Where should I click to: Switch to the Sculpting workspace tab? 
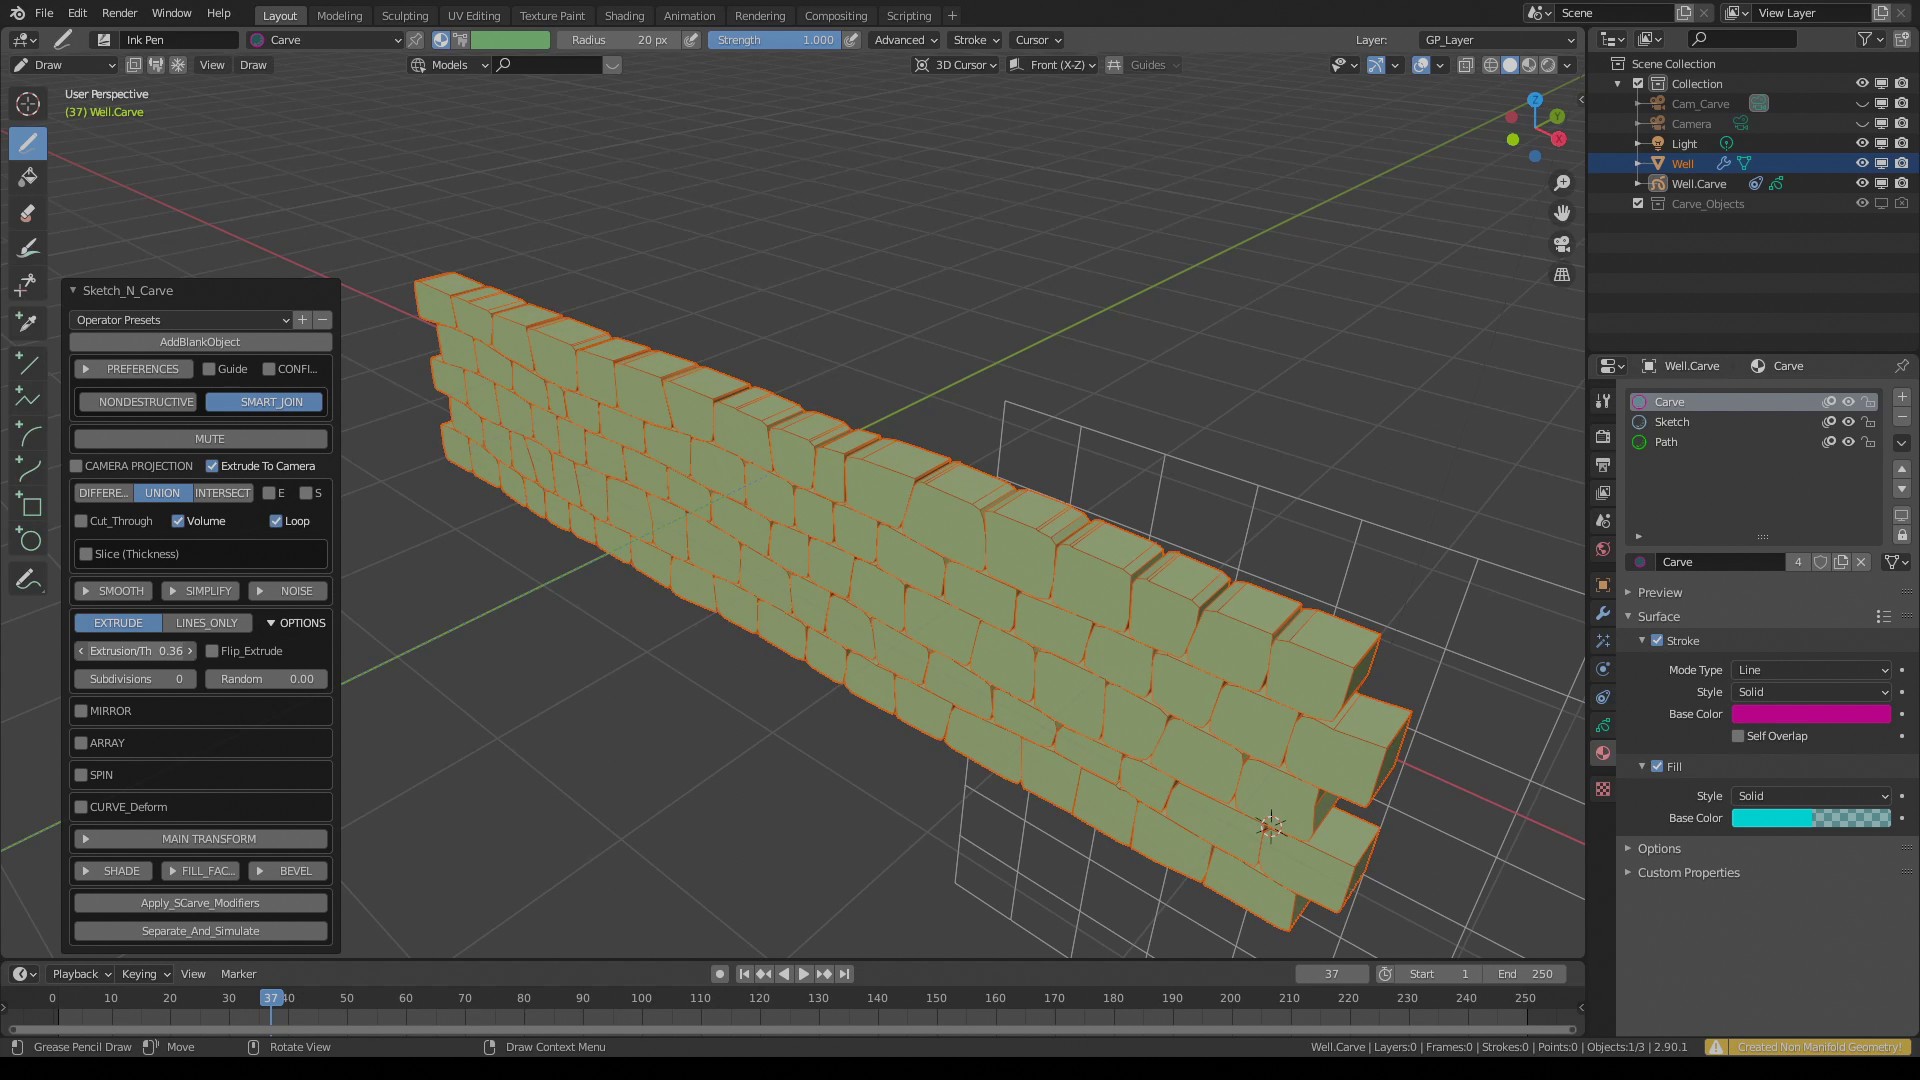point(404,15)
